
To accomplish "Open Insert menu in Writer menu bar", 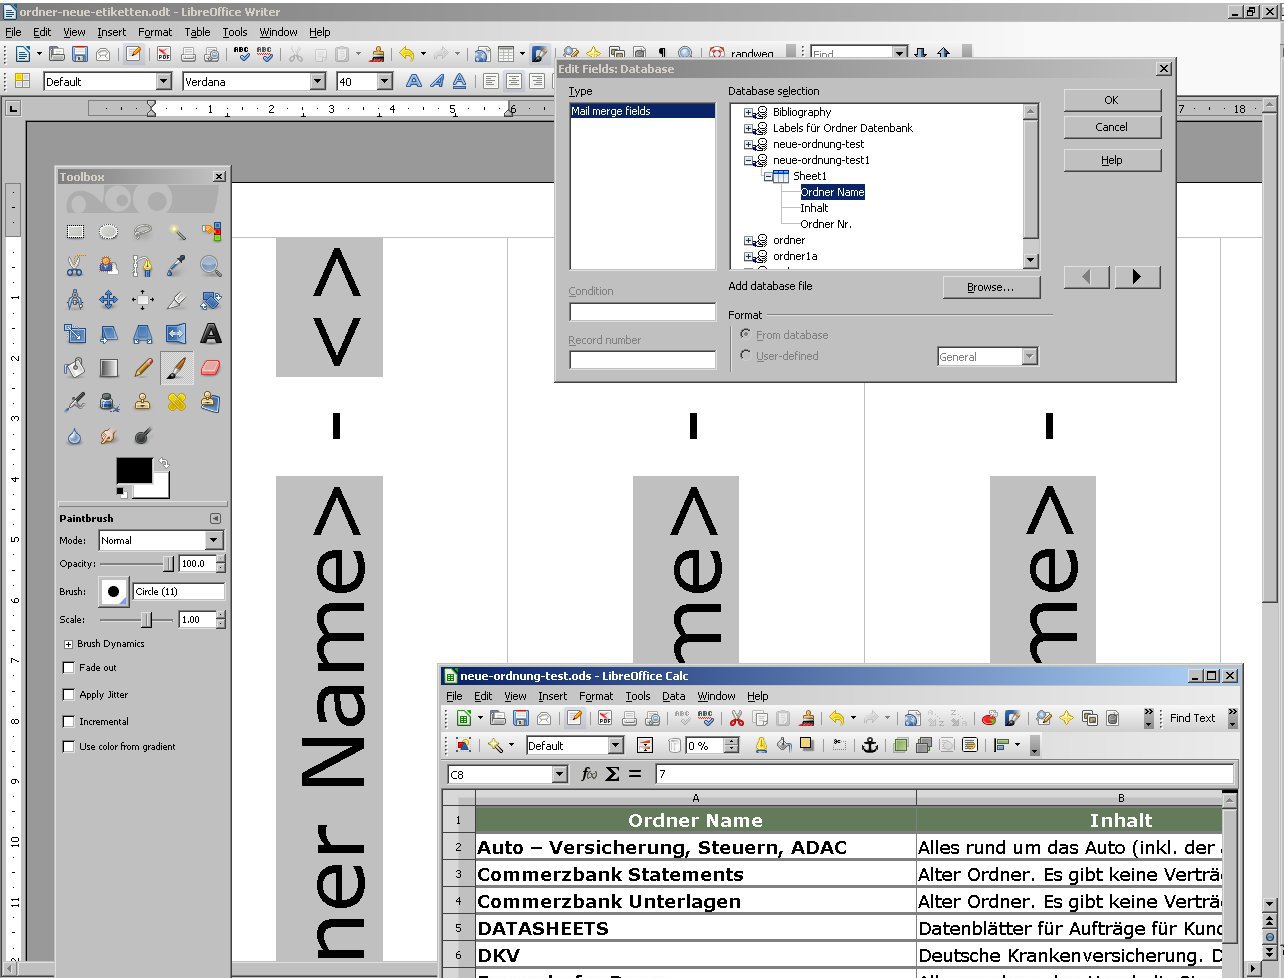I will [112, 32].
